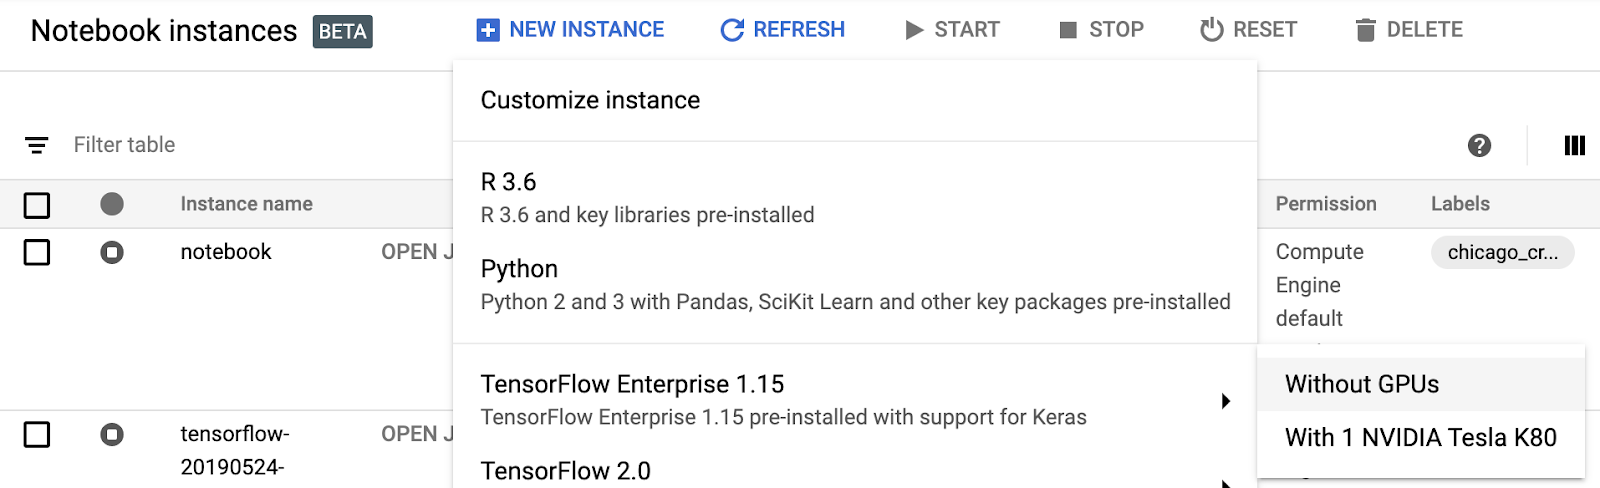Select the Python instance option
Viewport: 1600px width, 488px height.
[x=854, y=284]
